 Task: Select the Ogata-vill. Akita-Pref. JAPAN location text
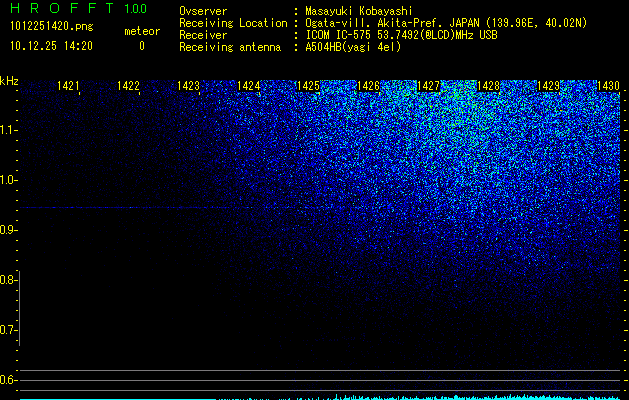point(446,23)
